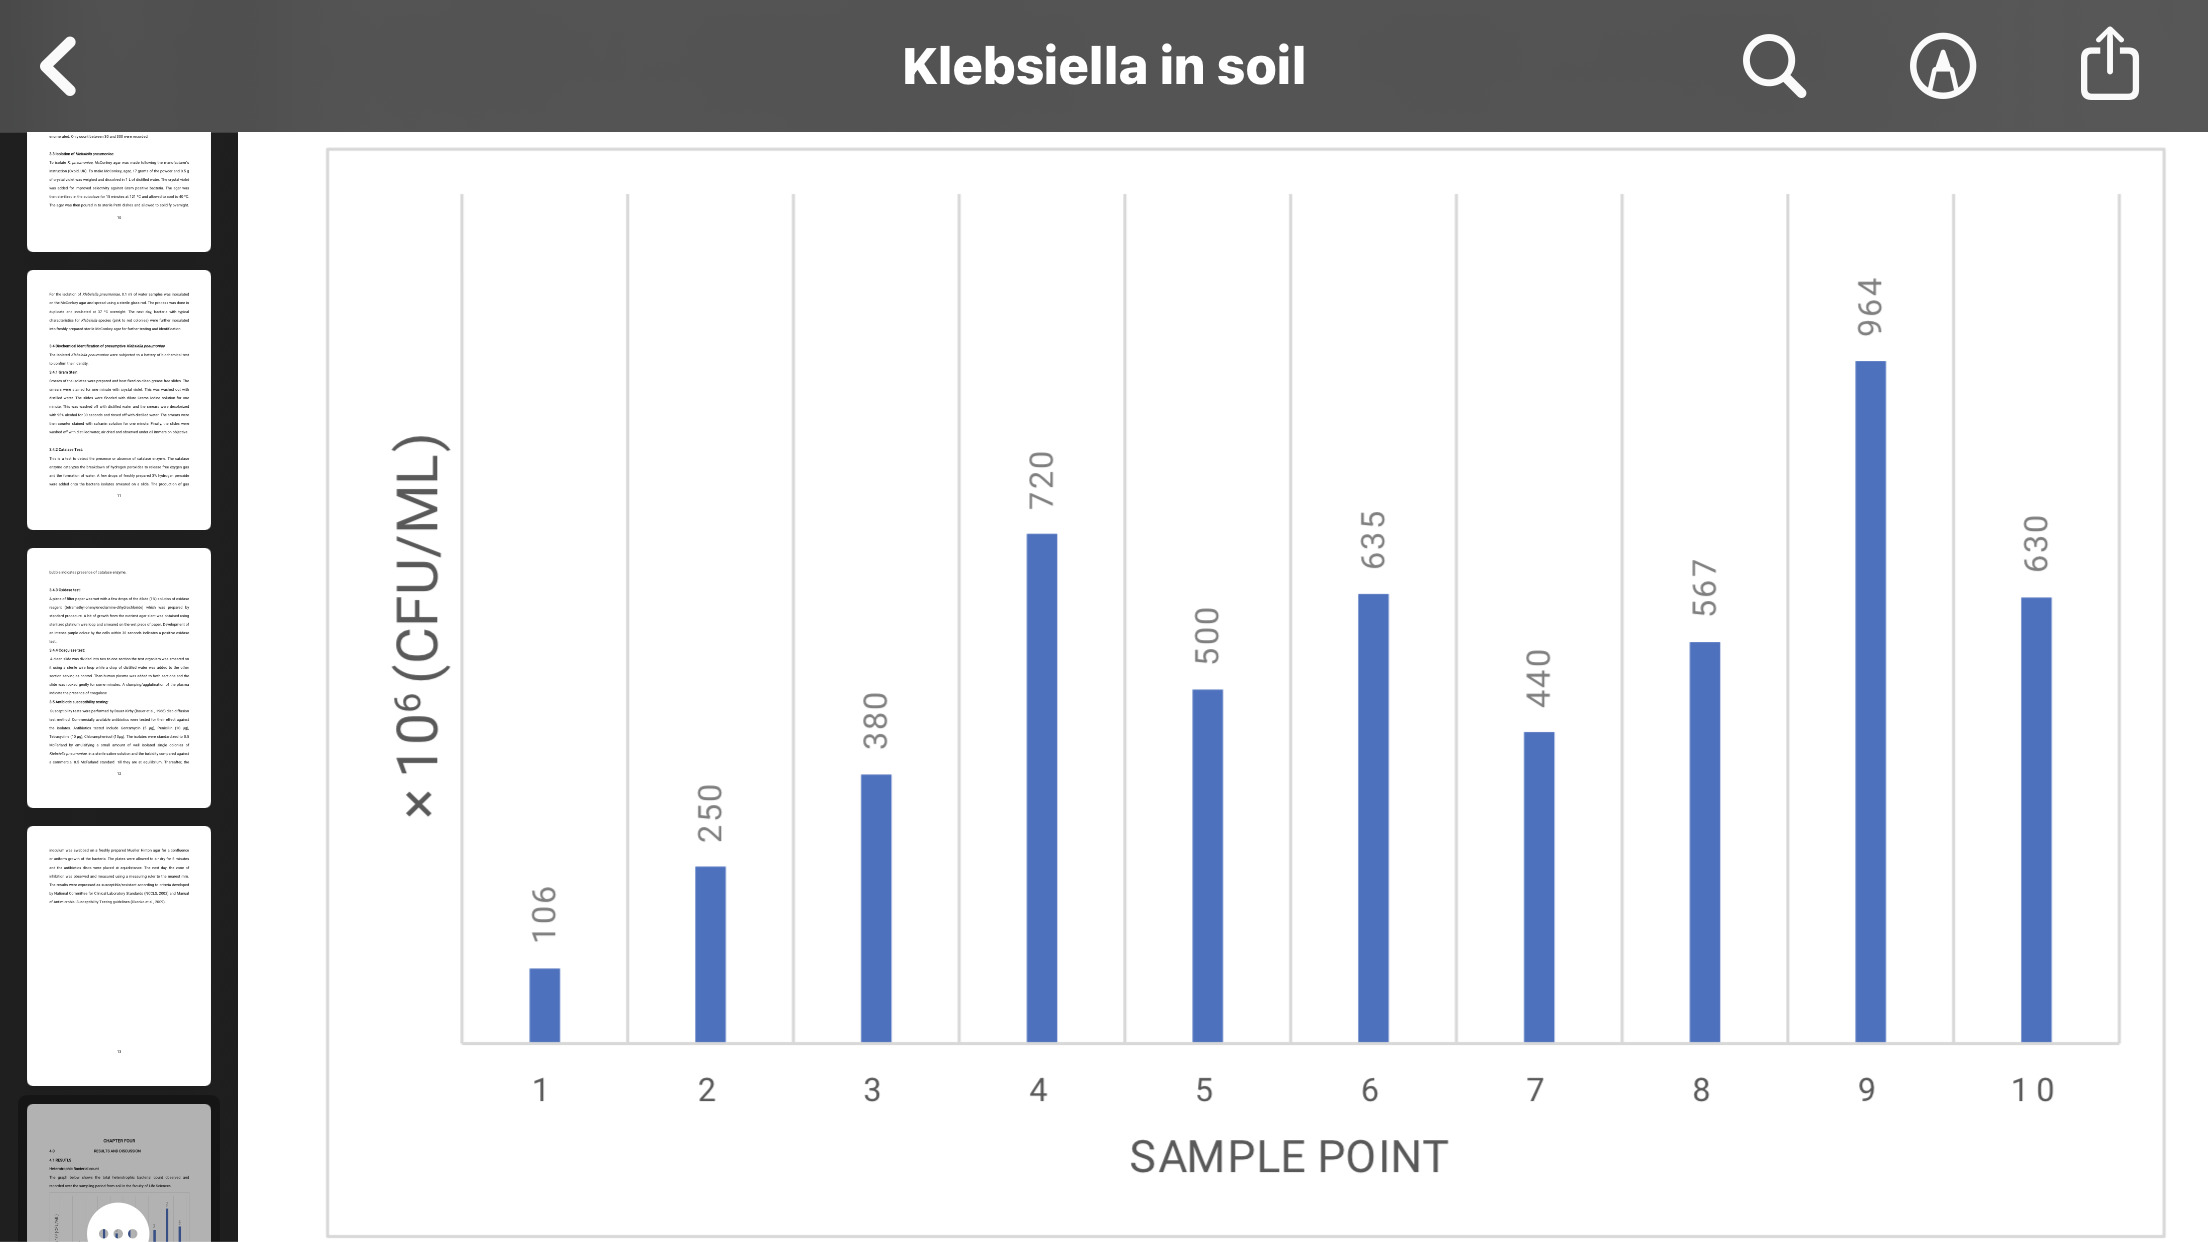The image size is (2208, 1242).
Task: Tap the document title Klebsiella in soil
Action: coord(1103,66)
